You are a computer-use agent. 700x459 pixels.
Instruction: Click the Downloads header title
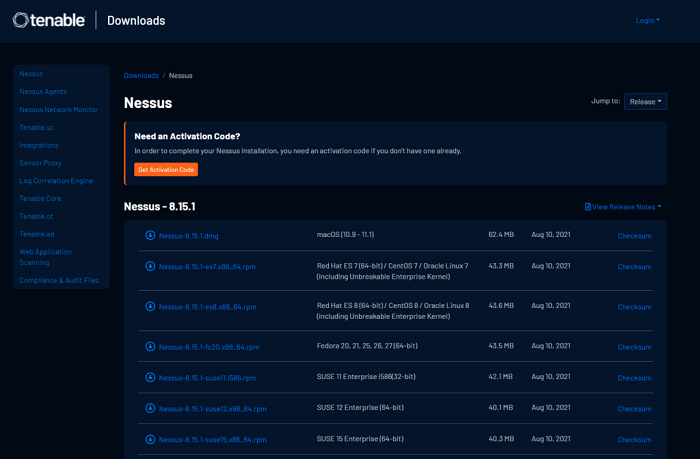(136, 21)
